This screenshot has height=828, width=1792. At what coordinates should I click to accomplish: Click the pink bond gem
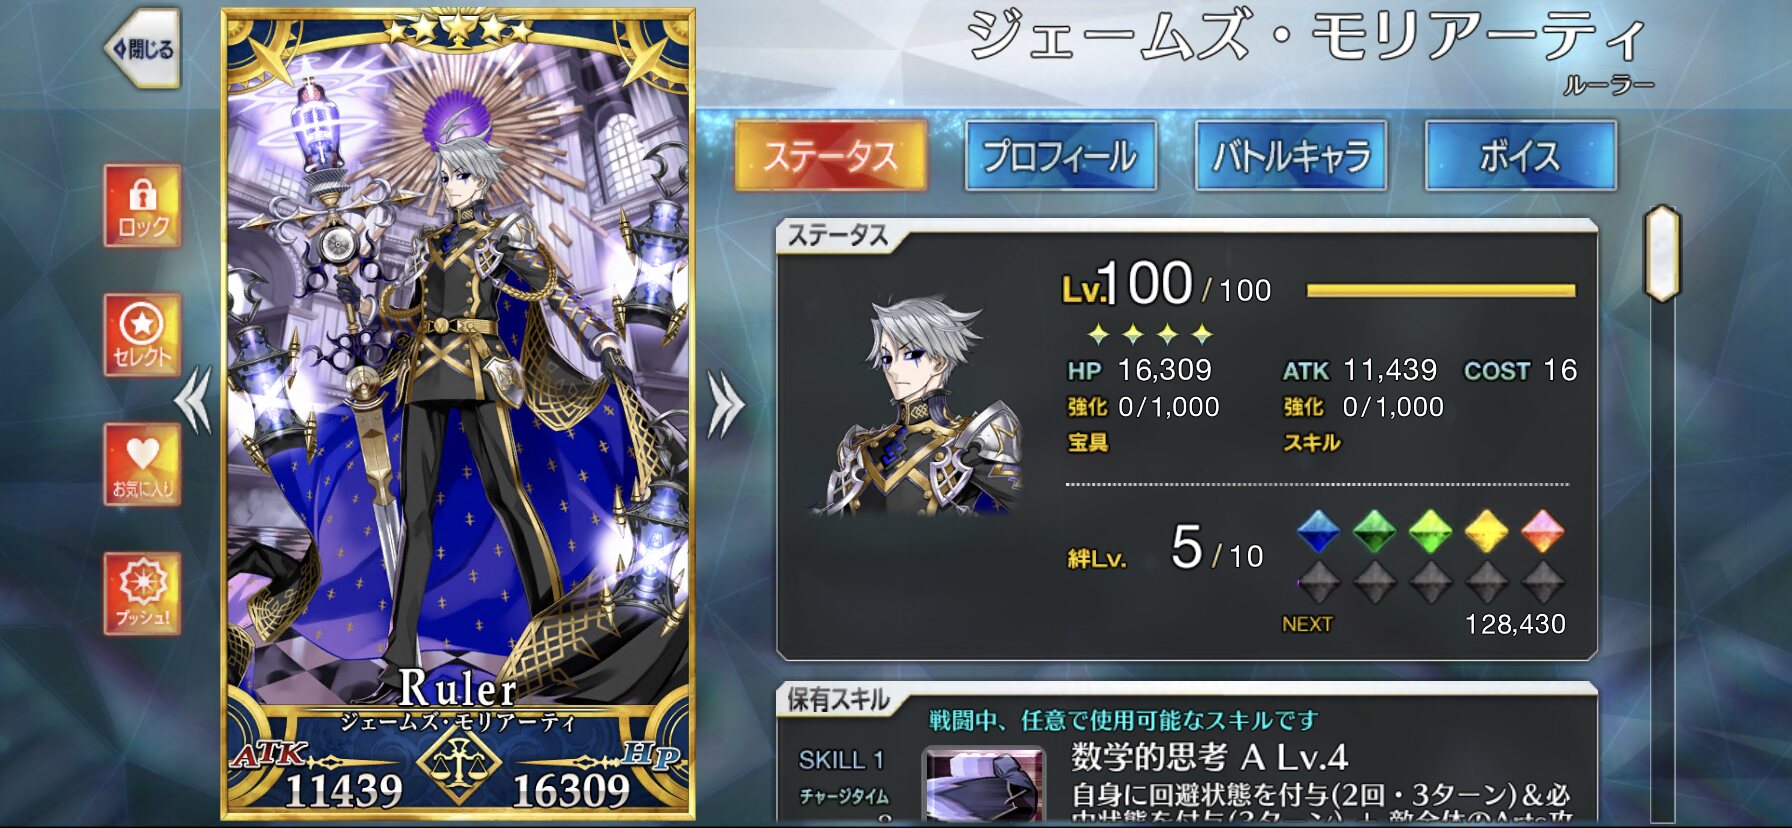(x=1542, y=531)
